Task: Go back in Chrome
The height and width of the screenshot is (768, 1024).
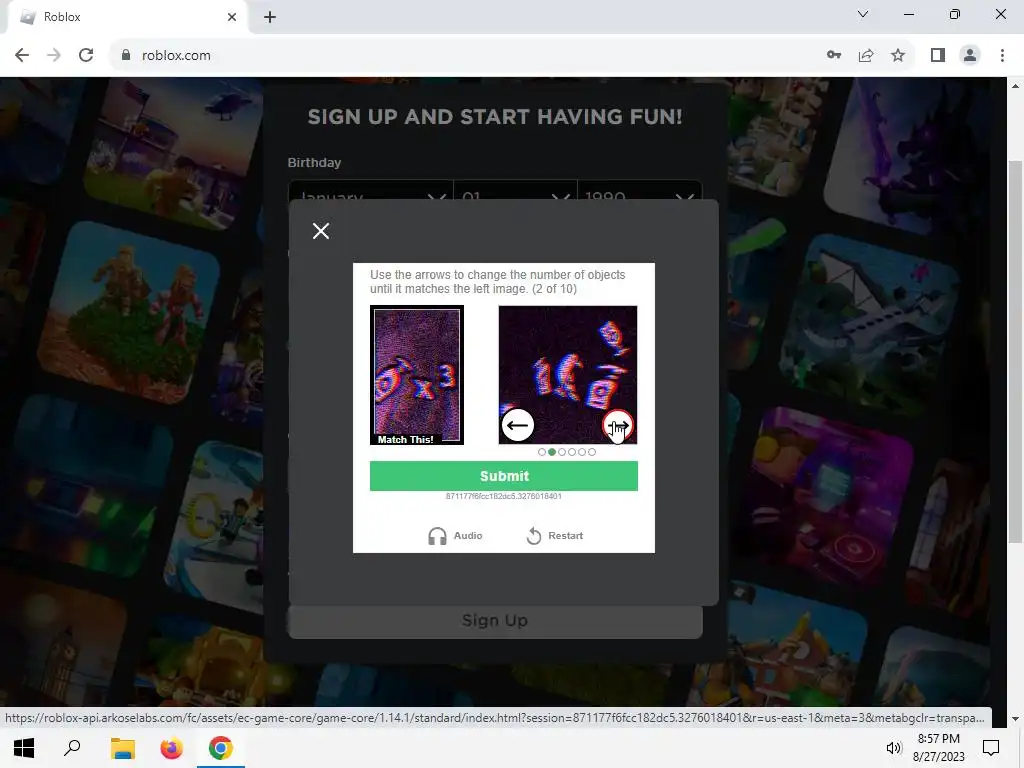Action: [22, 56]
